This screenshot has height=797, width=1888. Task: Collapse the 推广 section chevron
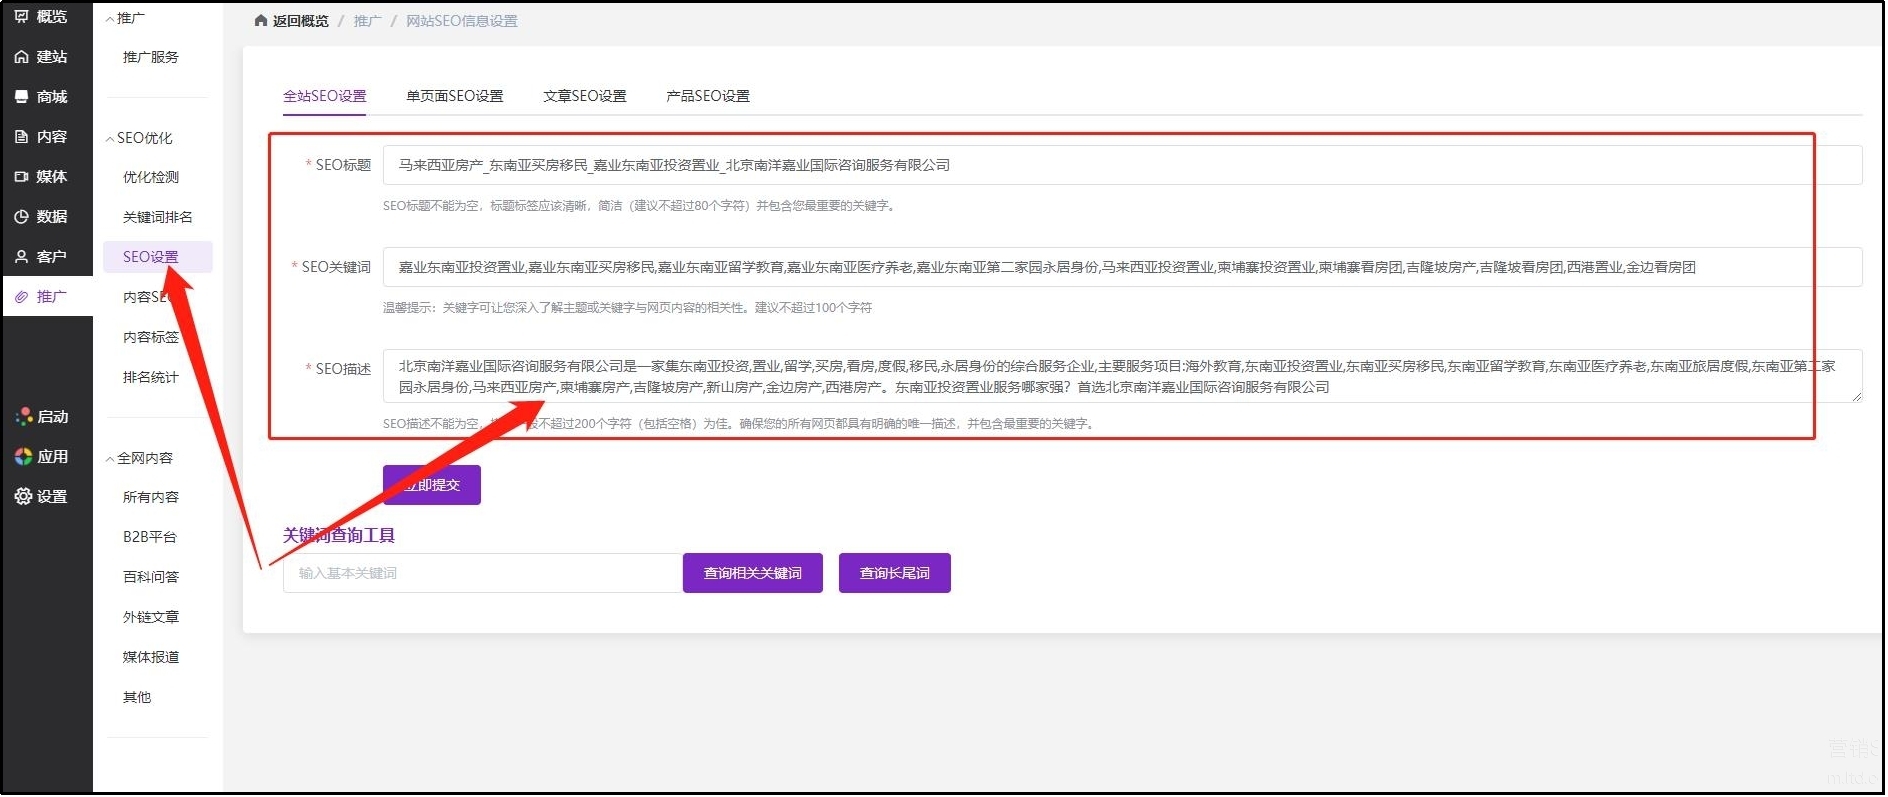point(110,19)
